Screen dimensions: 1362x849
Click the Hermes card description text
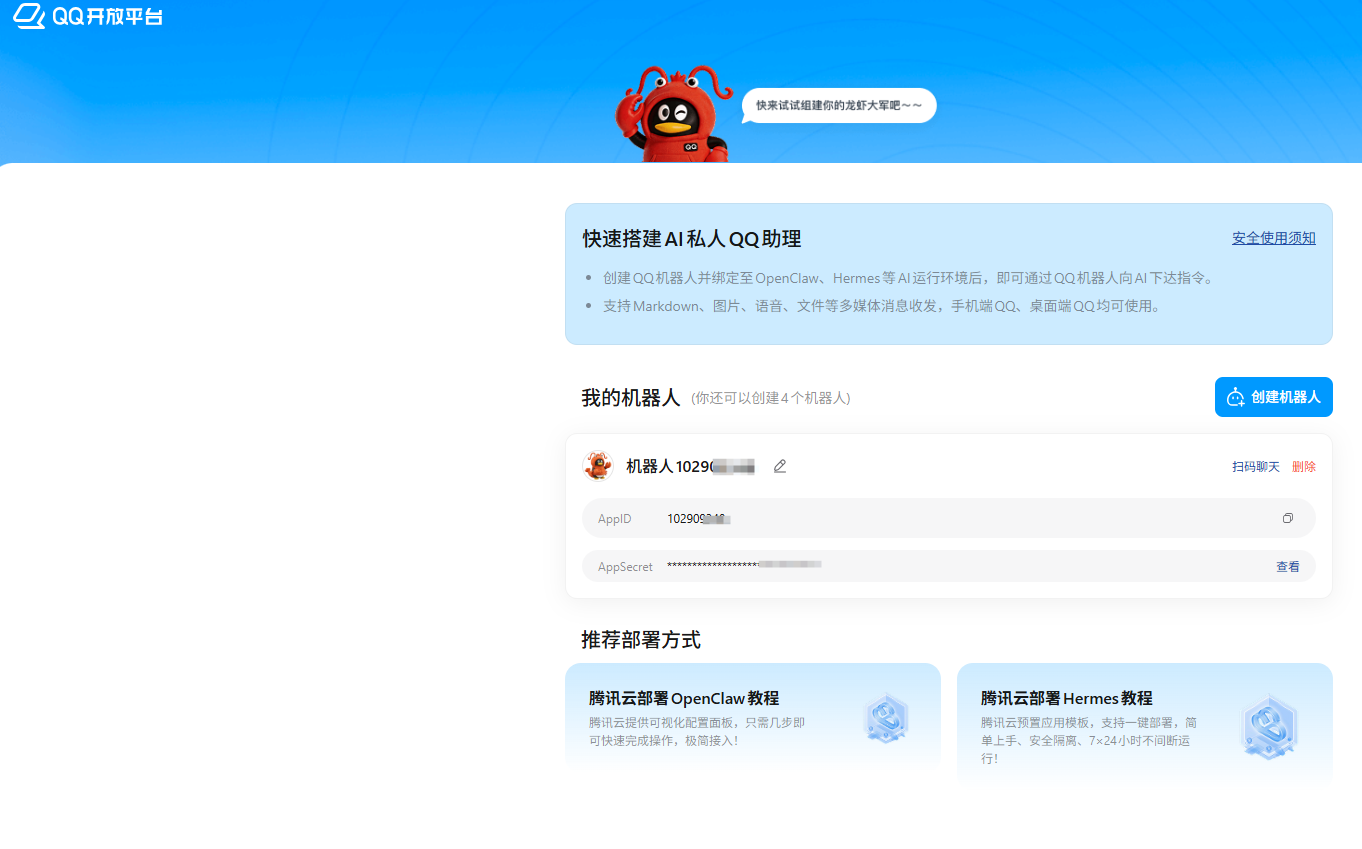(1089, 740)
